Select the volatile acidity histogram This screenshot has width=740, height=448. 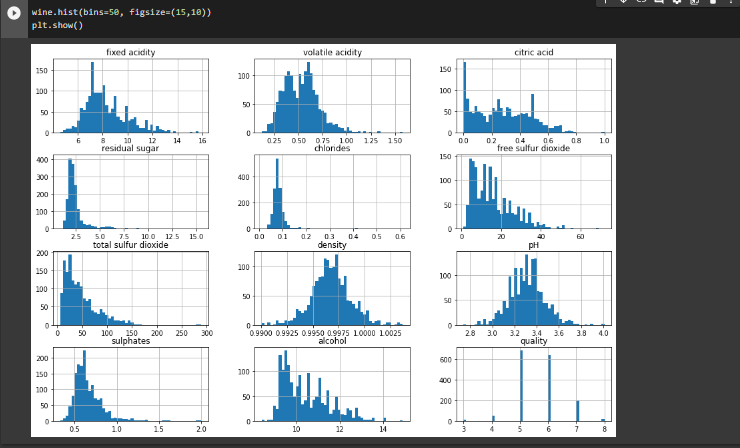coord(332,96)
